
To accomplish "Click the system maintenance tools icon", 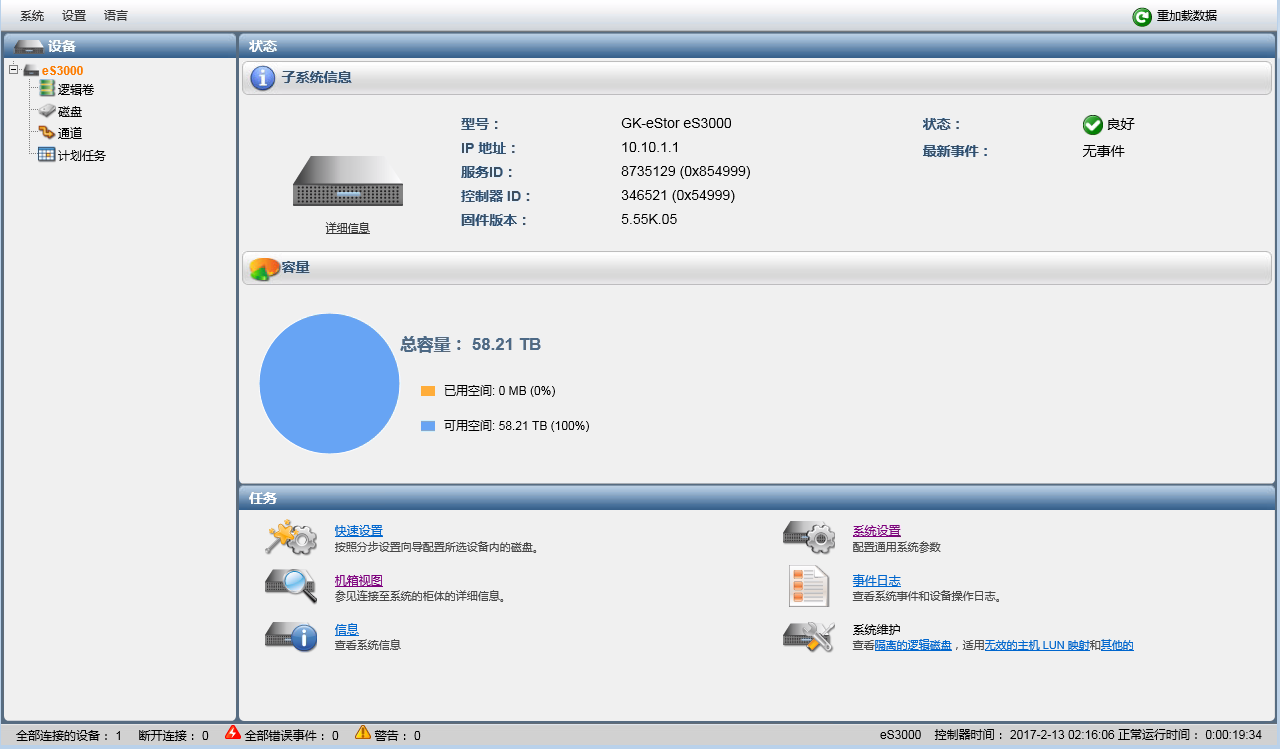I will pos(808,637).
